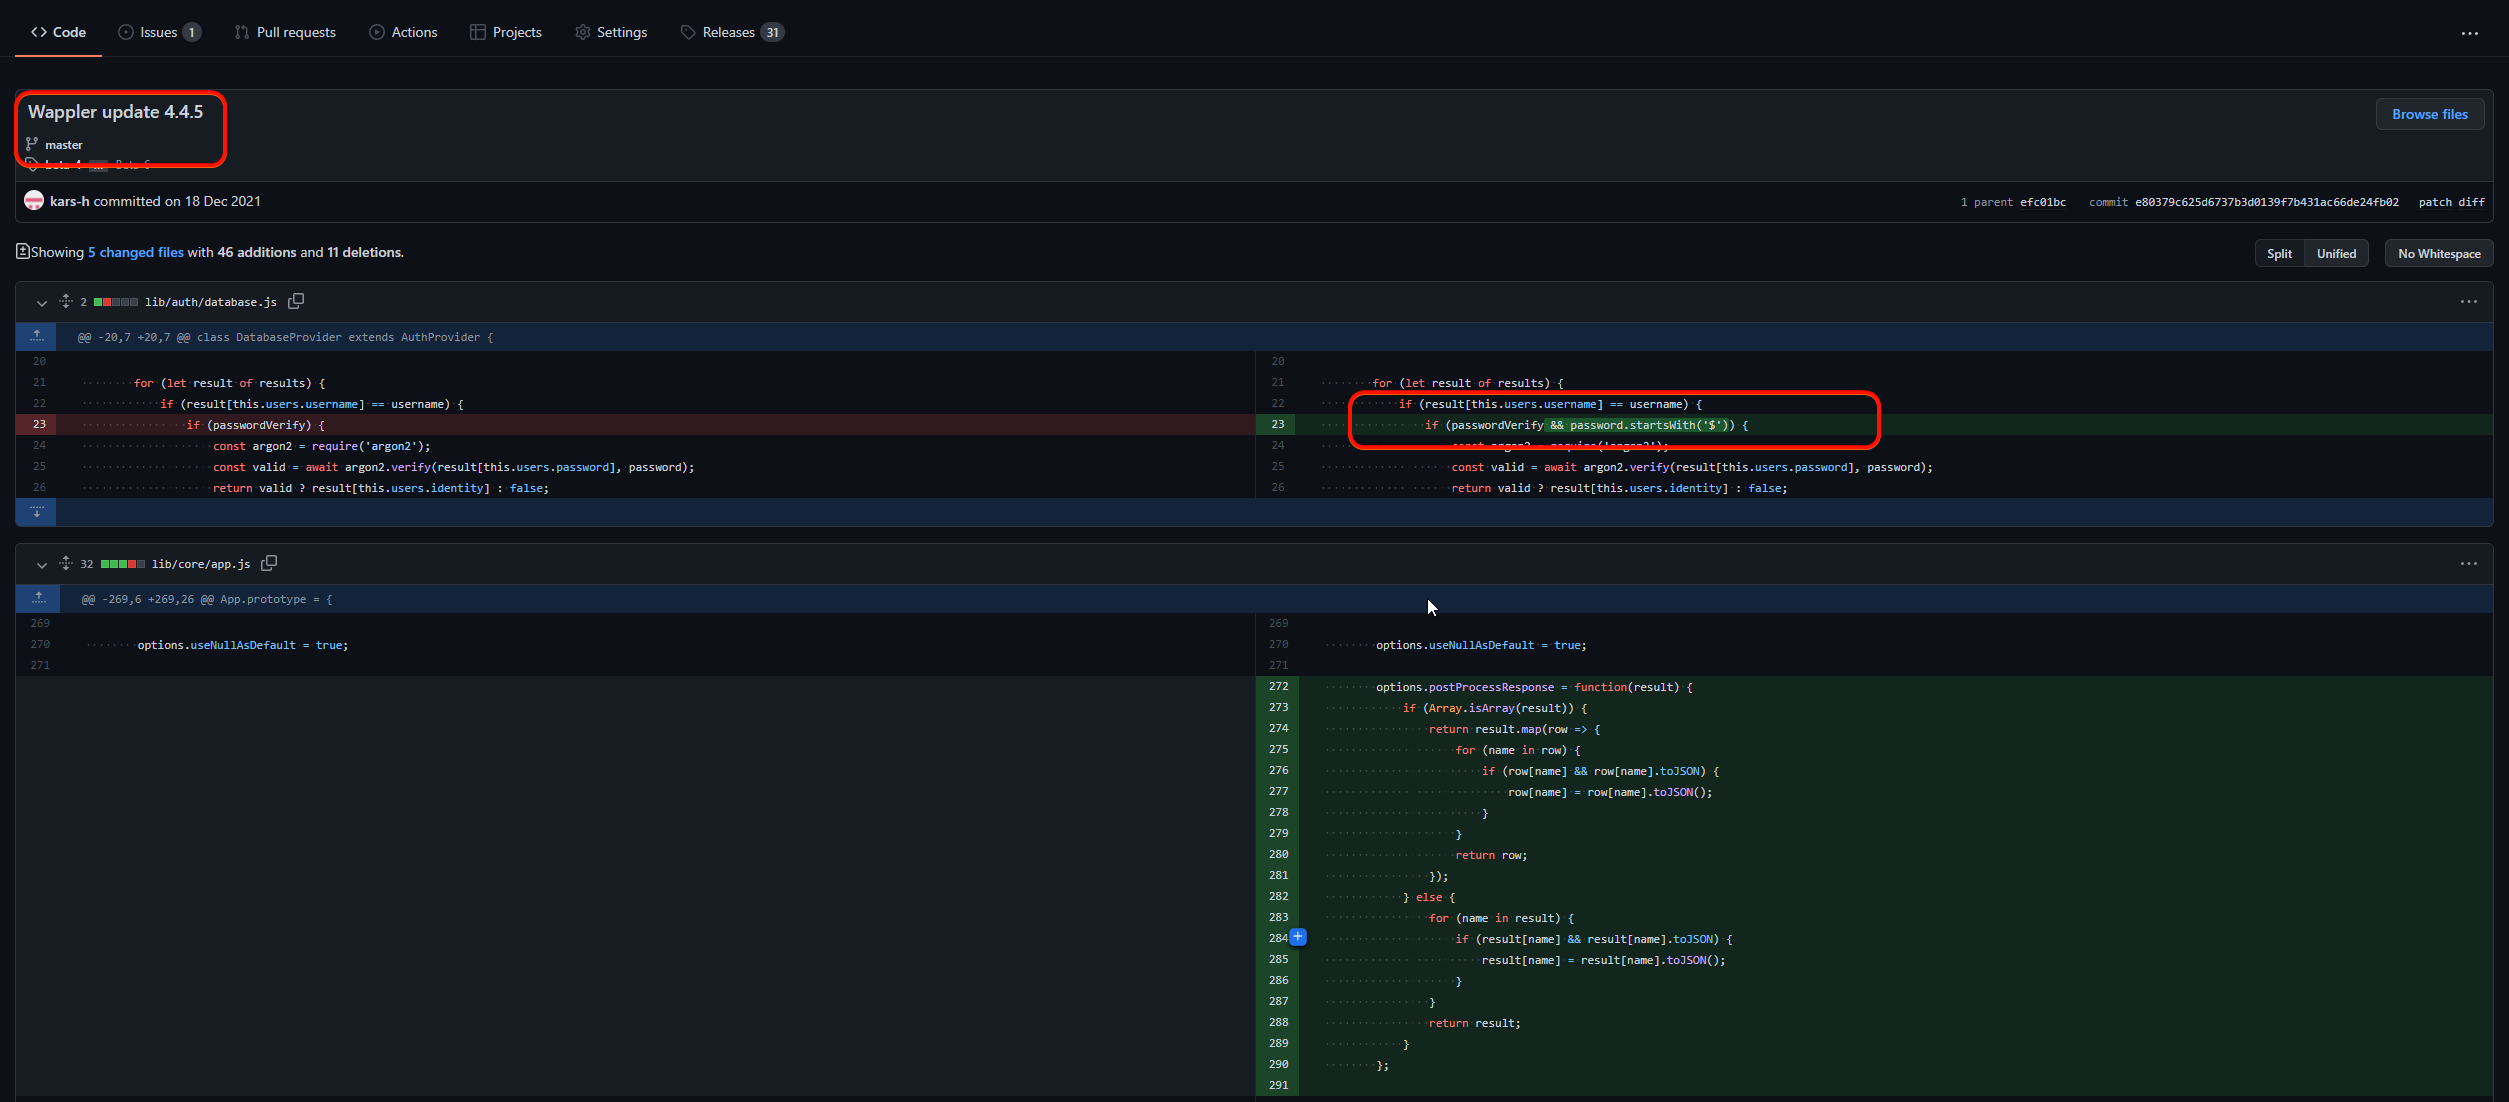The height and width of the screenshot is (1102, 2509).
Task: Open the parent commit efc01bc
Action: pos(2042,202)
